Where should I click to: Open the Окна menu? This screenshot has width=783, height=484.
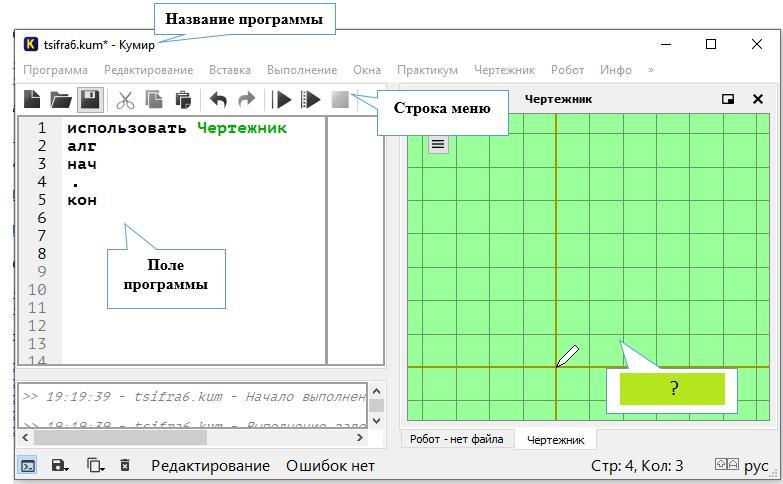pos(367,70)
